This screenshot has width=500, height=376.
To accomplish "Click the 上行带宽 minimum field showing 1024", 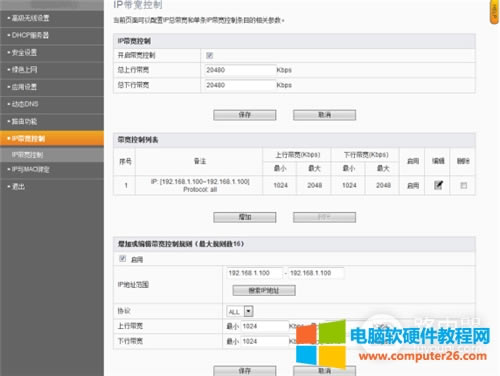I will pos(265,326).
